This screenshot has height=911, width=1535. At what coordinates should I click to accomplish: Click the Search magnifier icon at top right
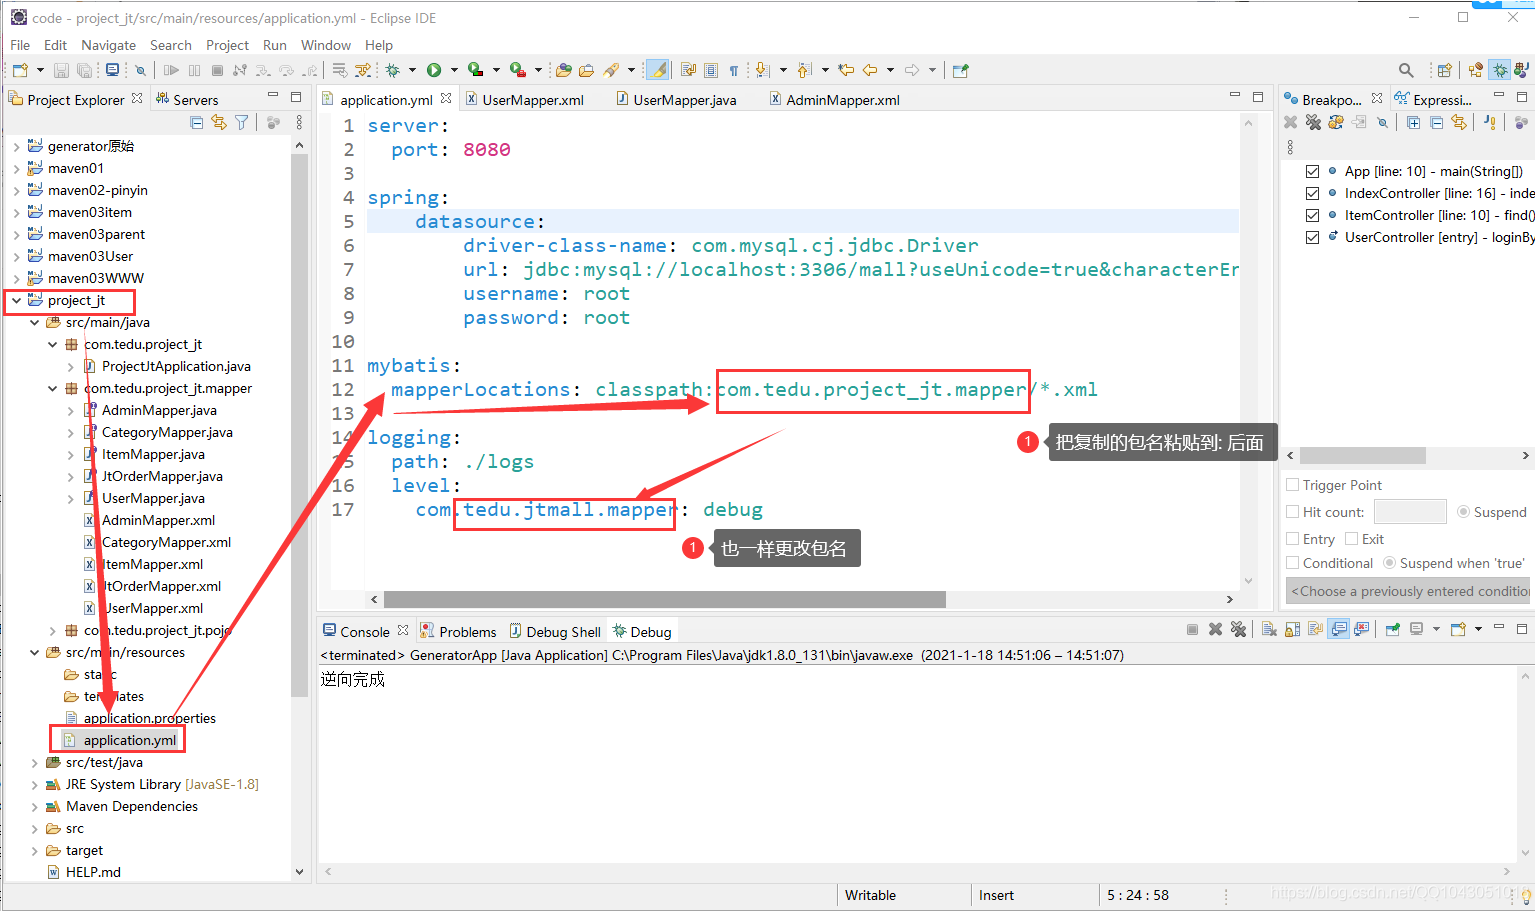coord(1406,70)
